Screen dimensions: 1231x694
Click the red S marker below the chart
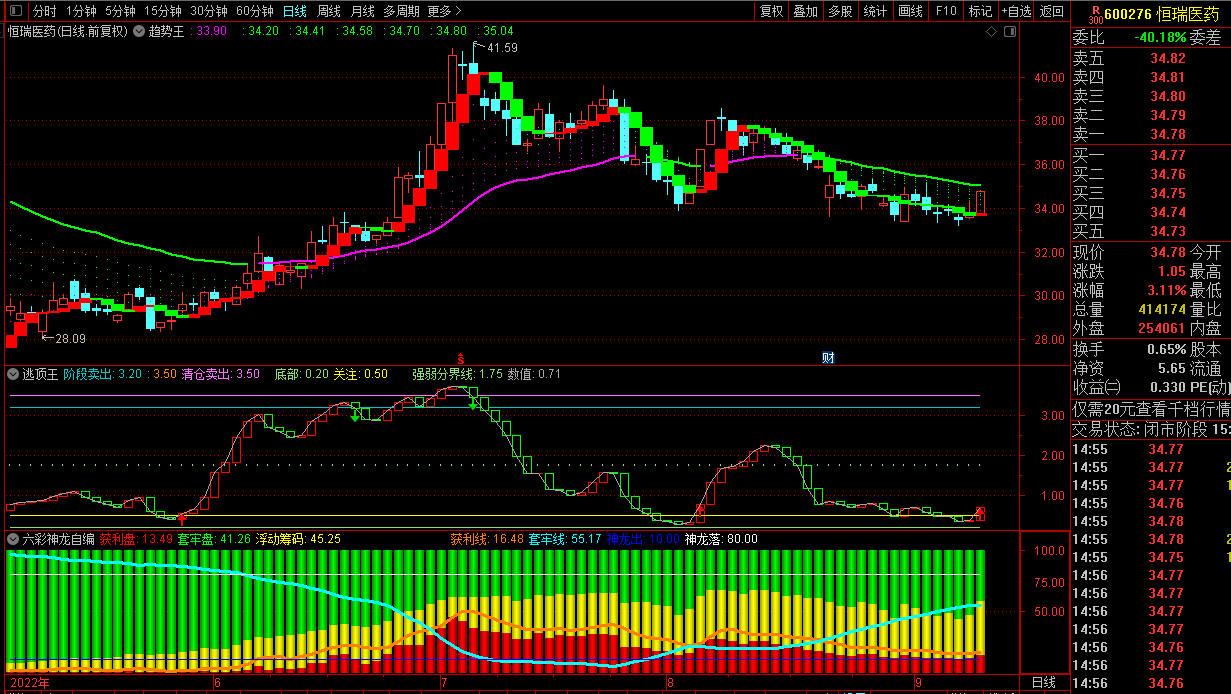click(x=461, y=358)
